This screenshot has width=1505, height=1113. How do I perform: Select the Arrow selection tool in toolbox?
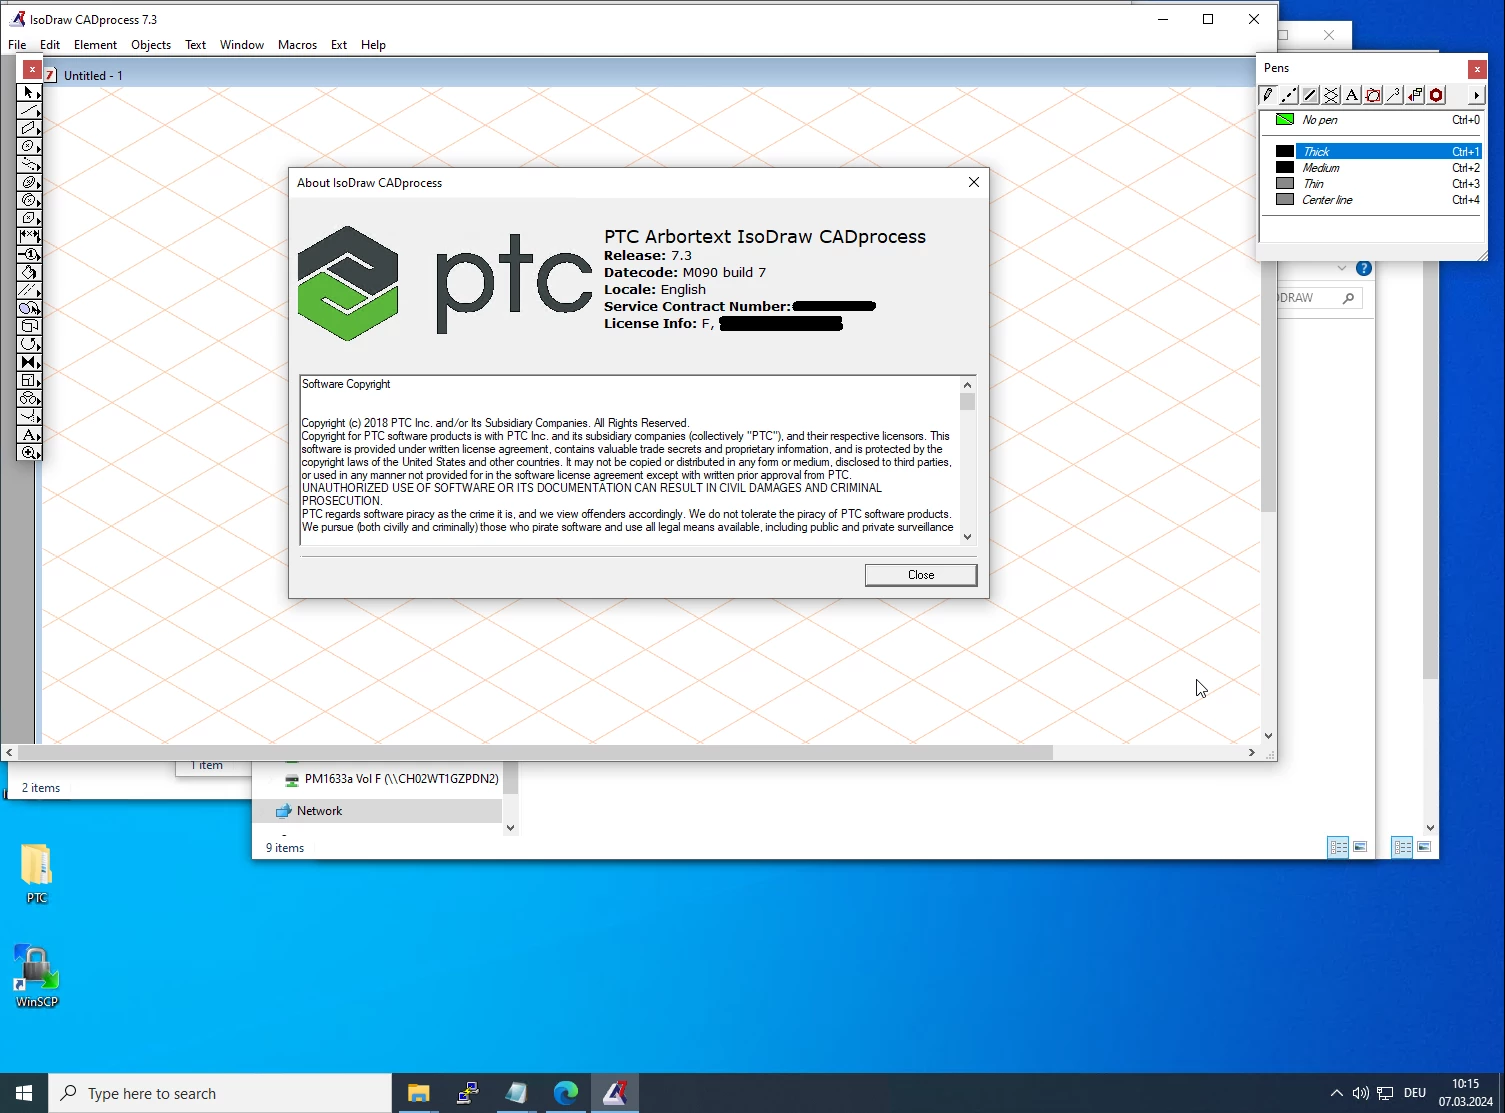tap(30, 92)
